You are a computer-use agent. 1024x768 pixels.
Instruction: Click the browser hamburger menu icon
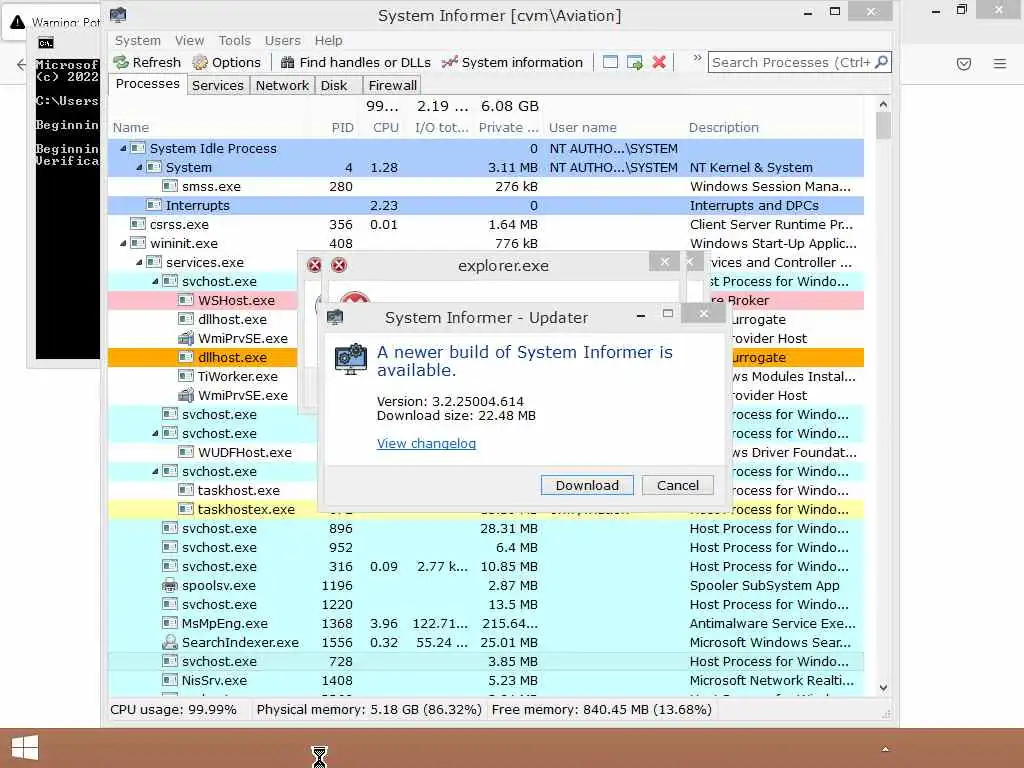(x=999, y=63)
